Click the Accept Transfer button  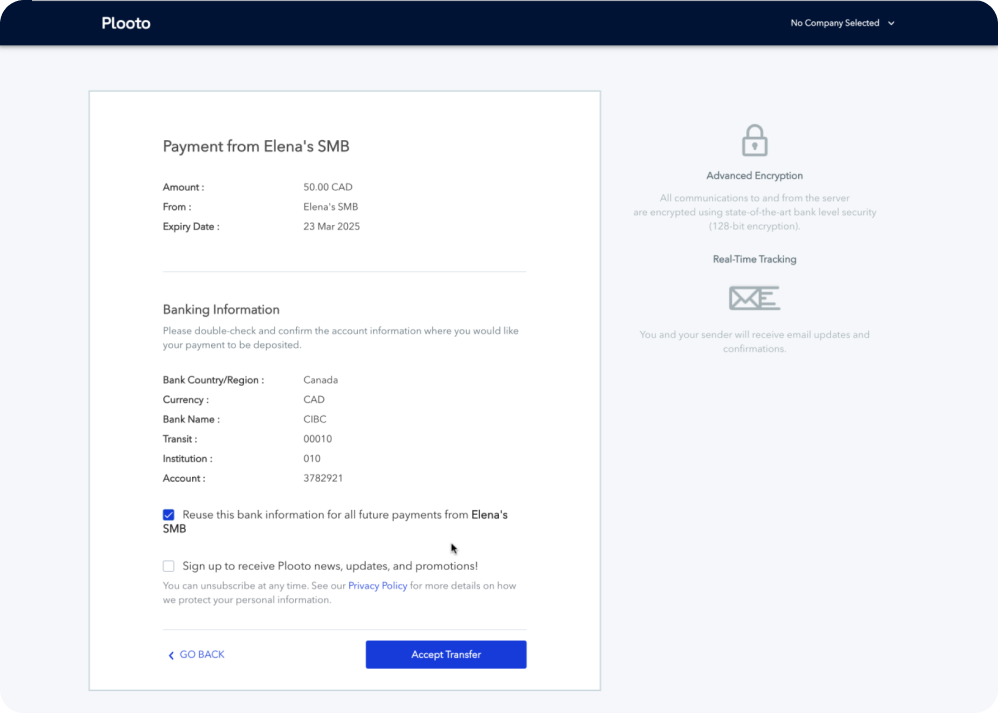[446, 654]
